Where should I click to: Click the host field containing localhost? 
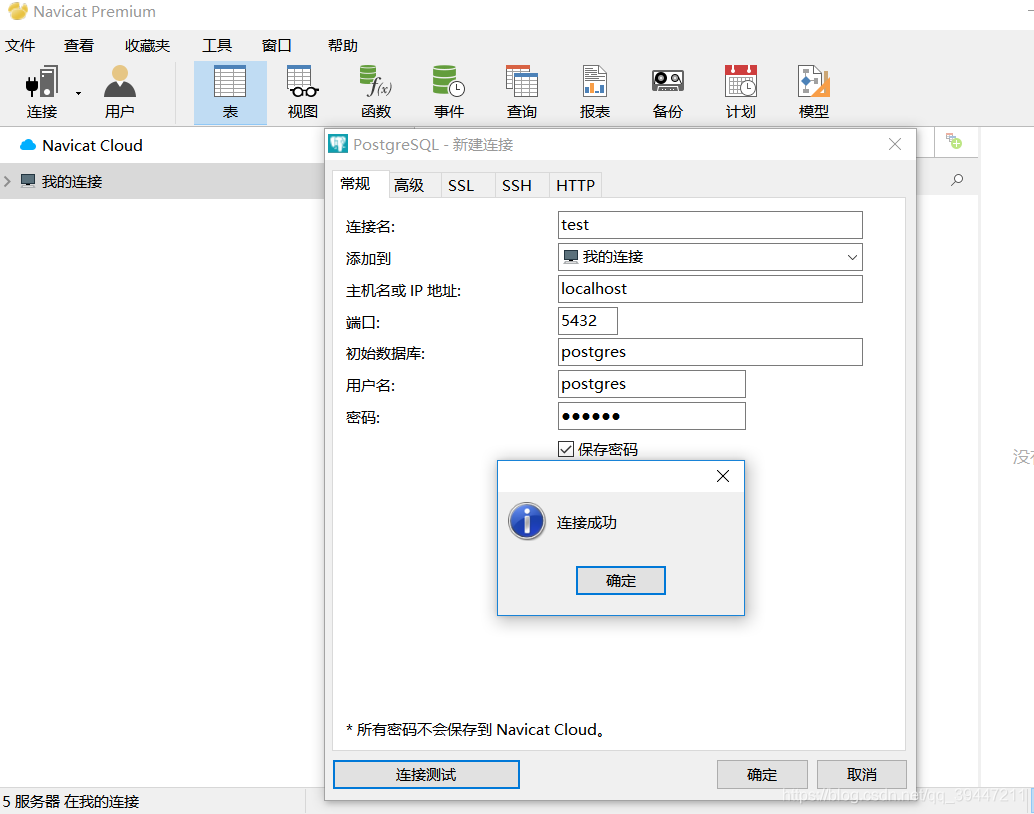(x=710, y=289)
